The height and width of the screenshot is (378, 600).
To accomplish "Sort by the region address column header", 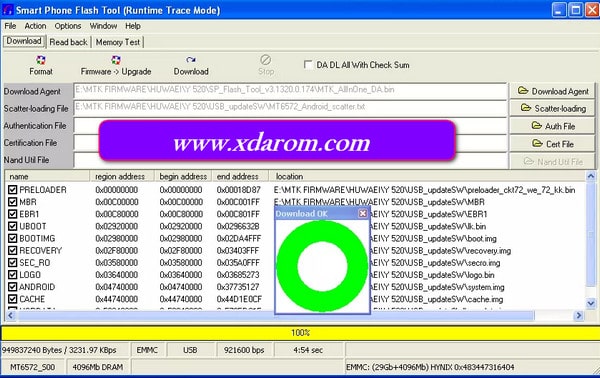I will [122, 176].
